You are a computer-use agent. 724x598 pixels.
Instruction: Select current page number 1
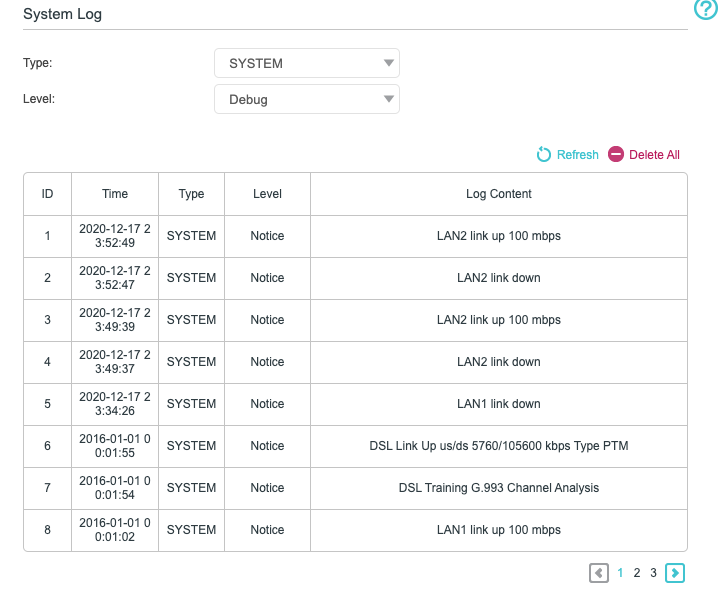(620, 573)
